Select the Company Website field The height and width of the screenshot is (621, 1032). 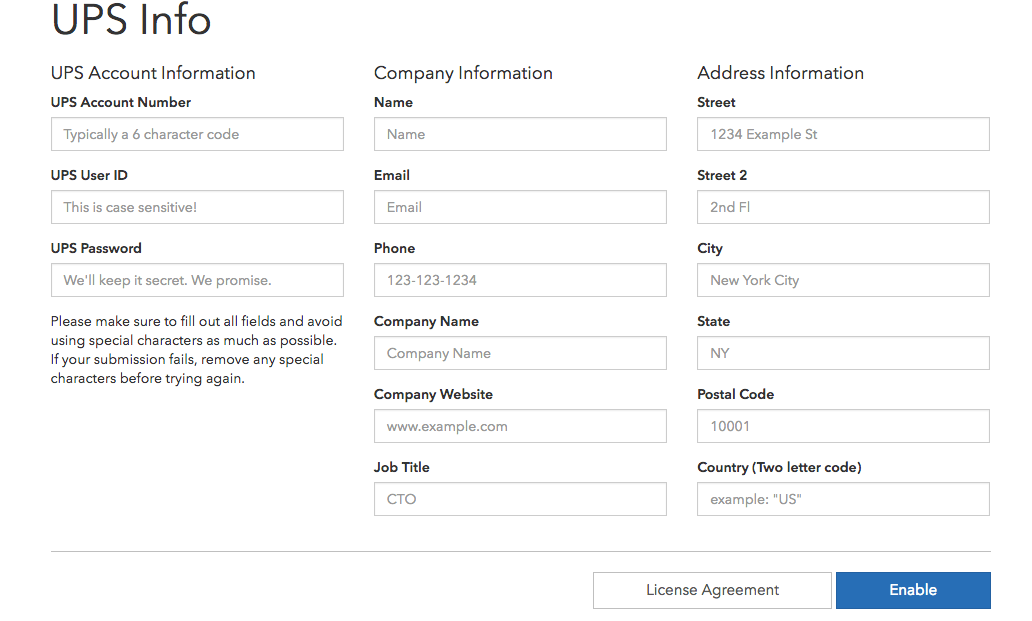click(x=520, y=426)
